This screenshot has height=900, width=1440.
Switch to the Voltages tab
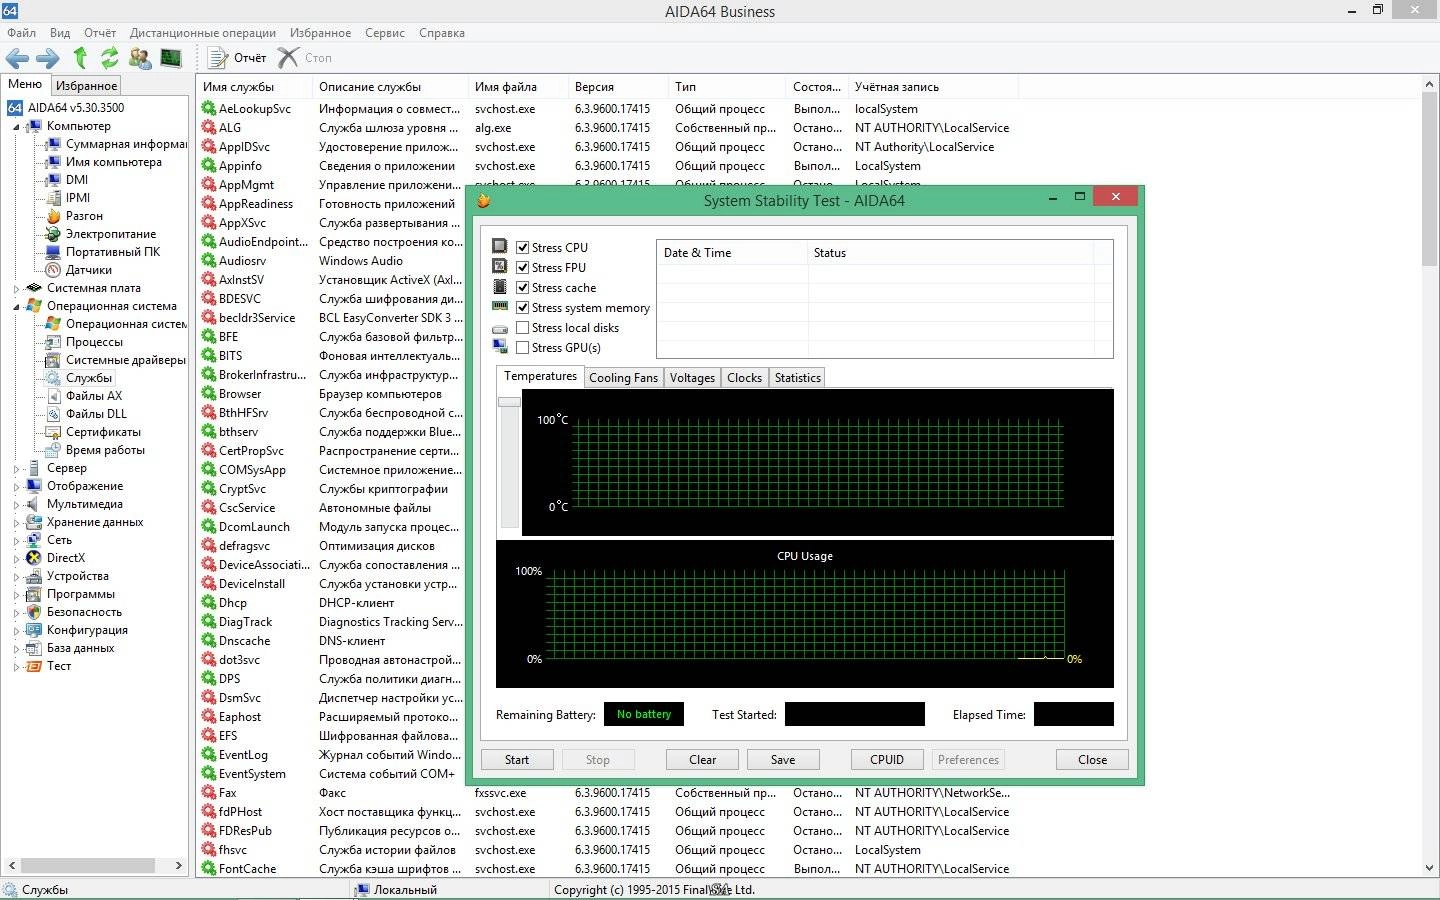692,378
